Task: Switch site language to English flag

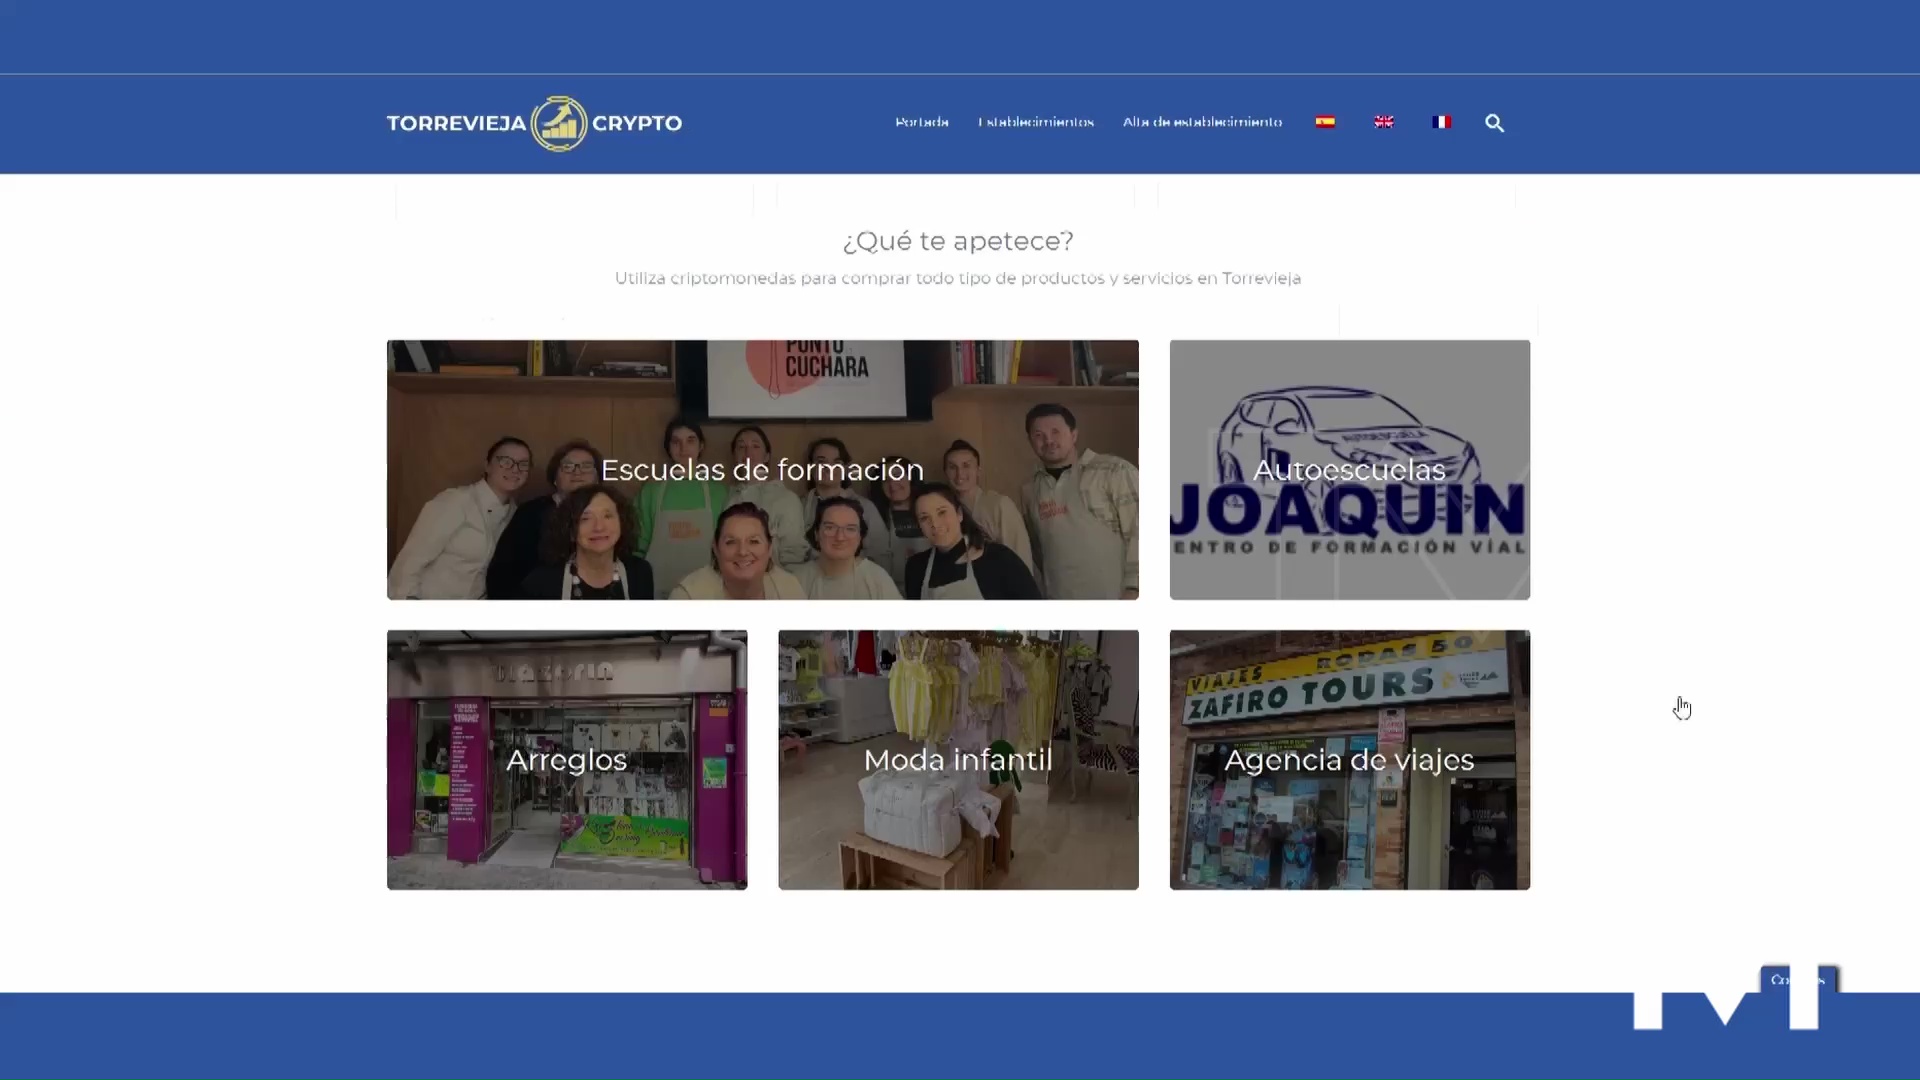Action: click(1384, 122)
